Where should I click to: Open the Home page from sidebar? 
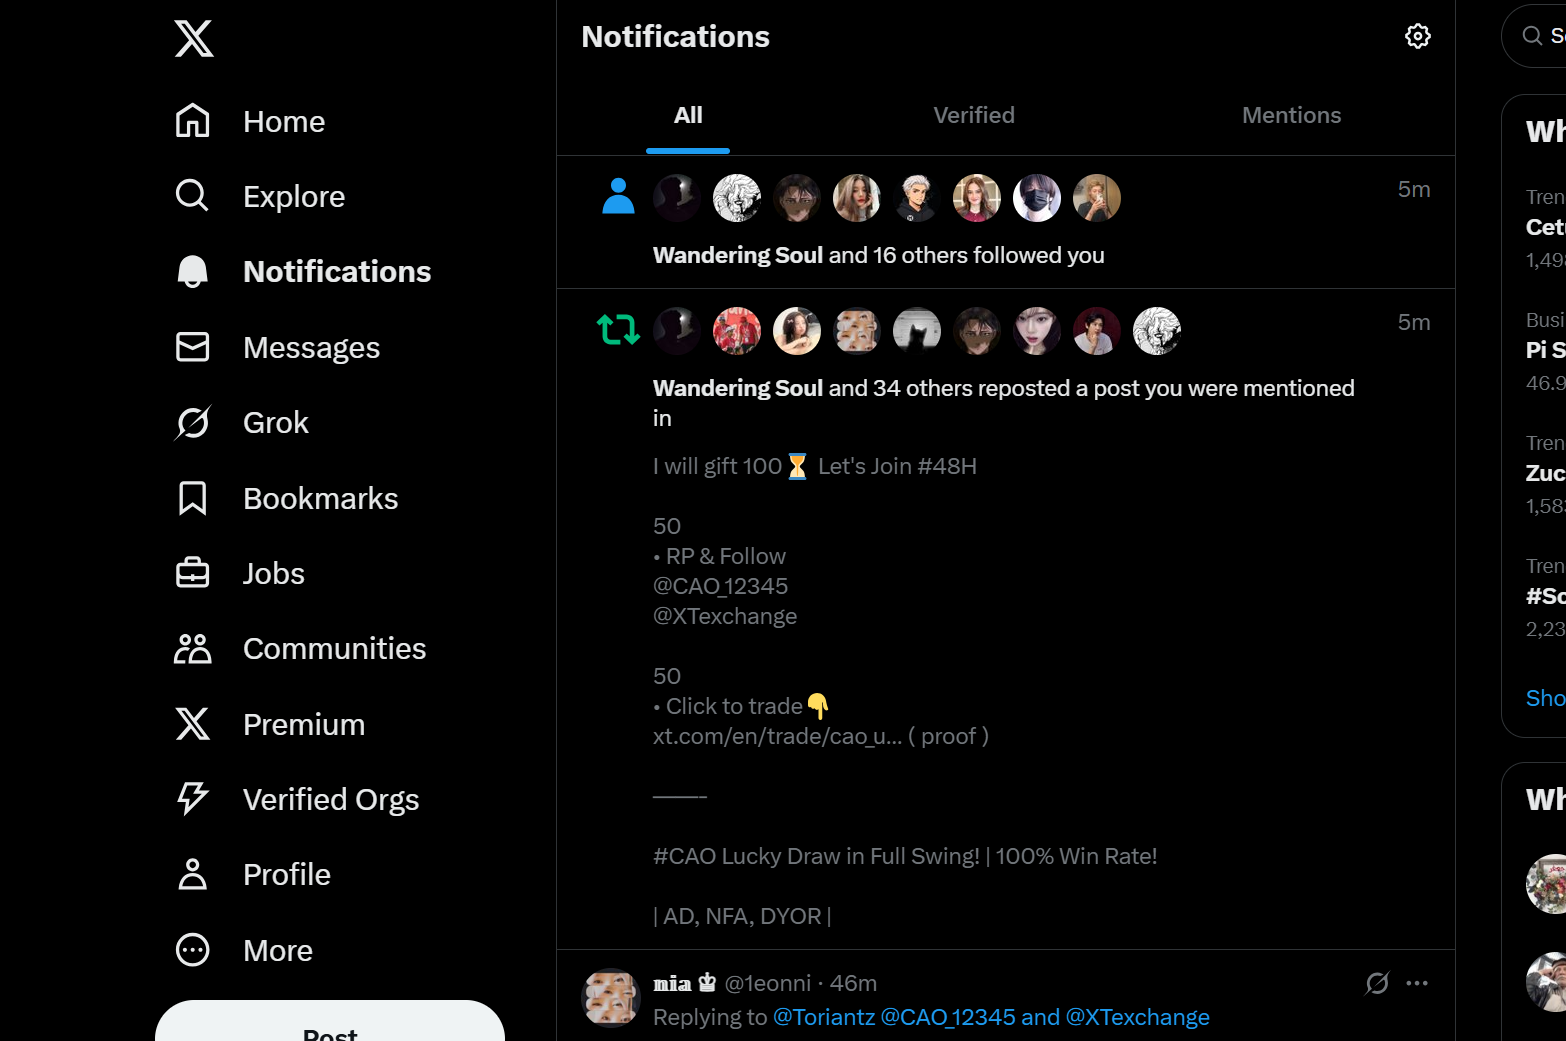tap(250, 122)
